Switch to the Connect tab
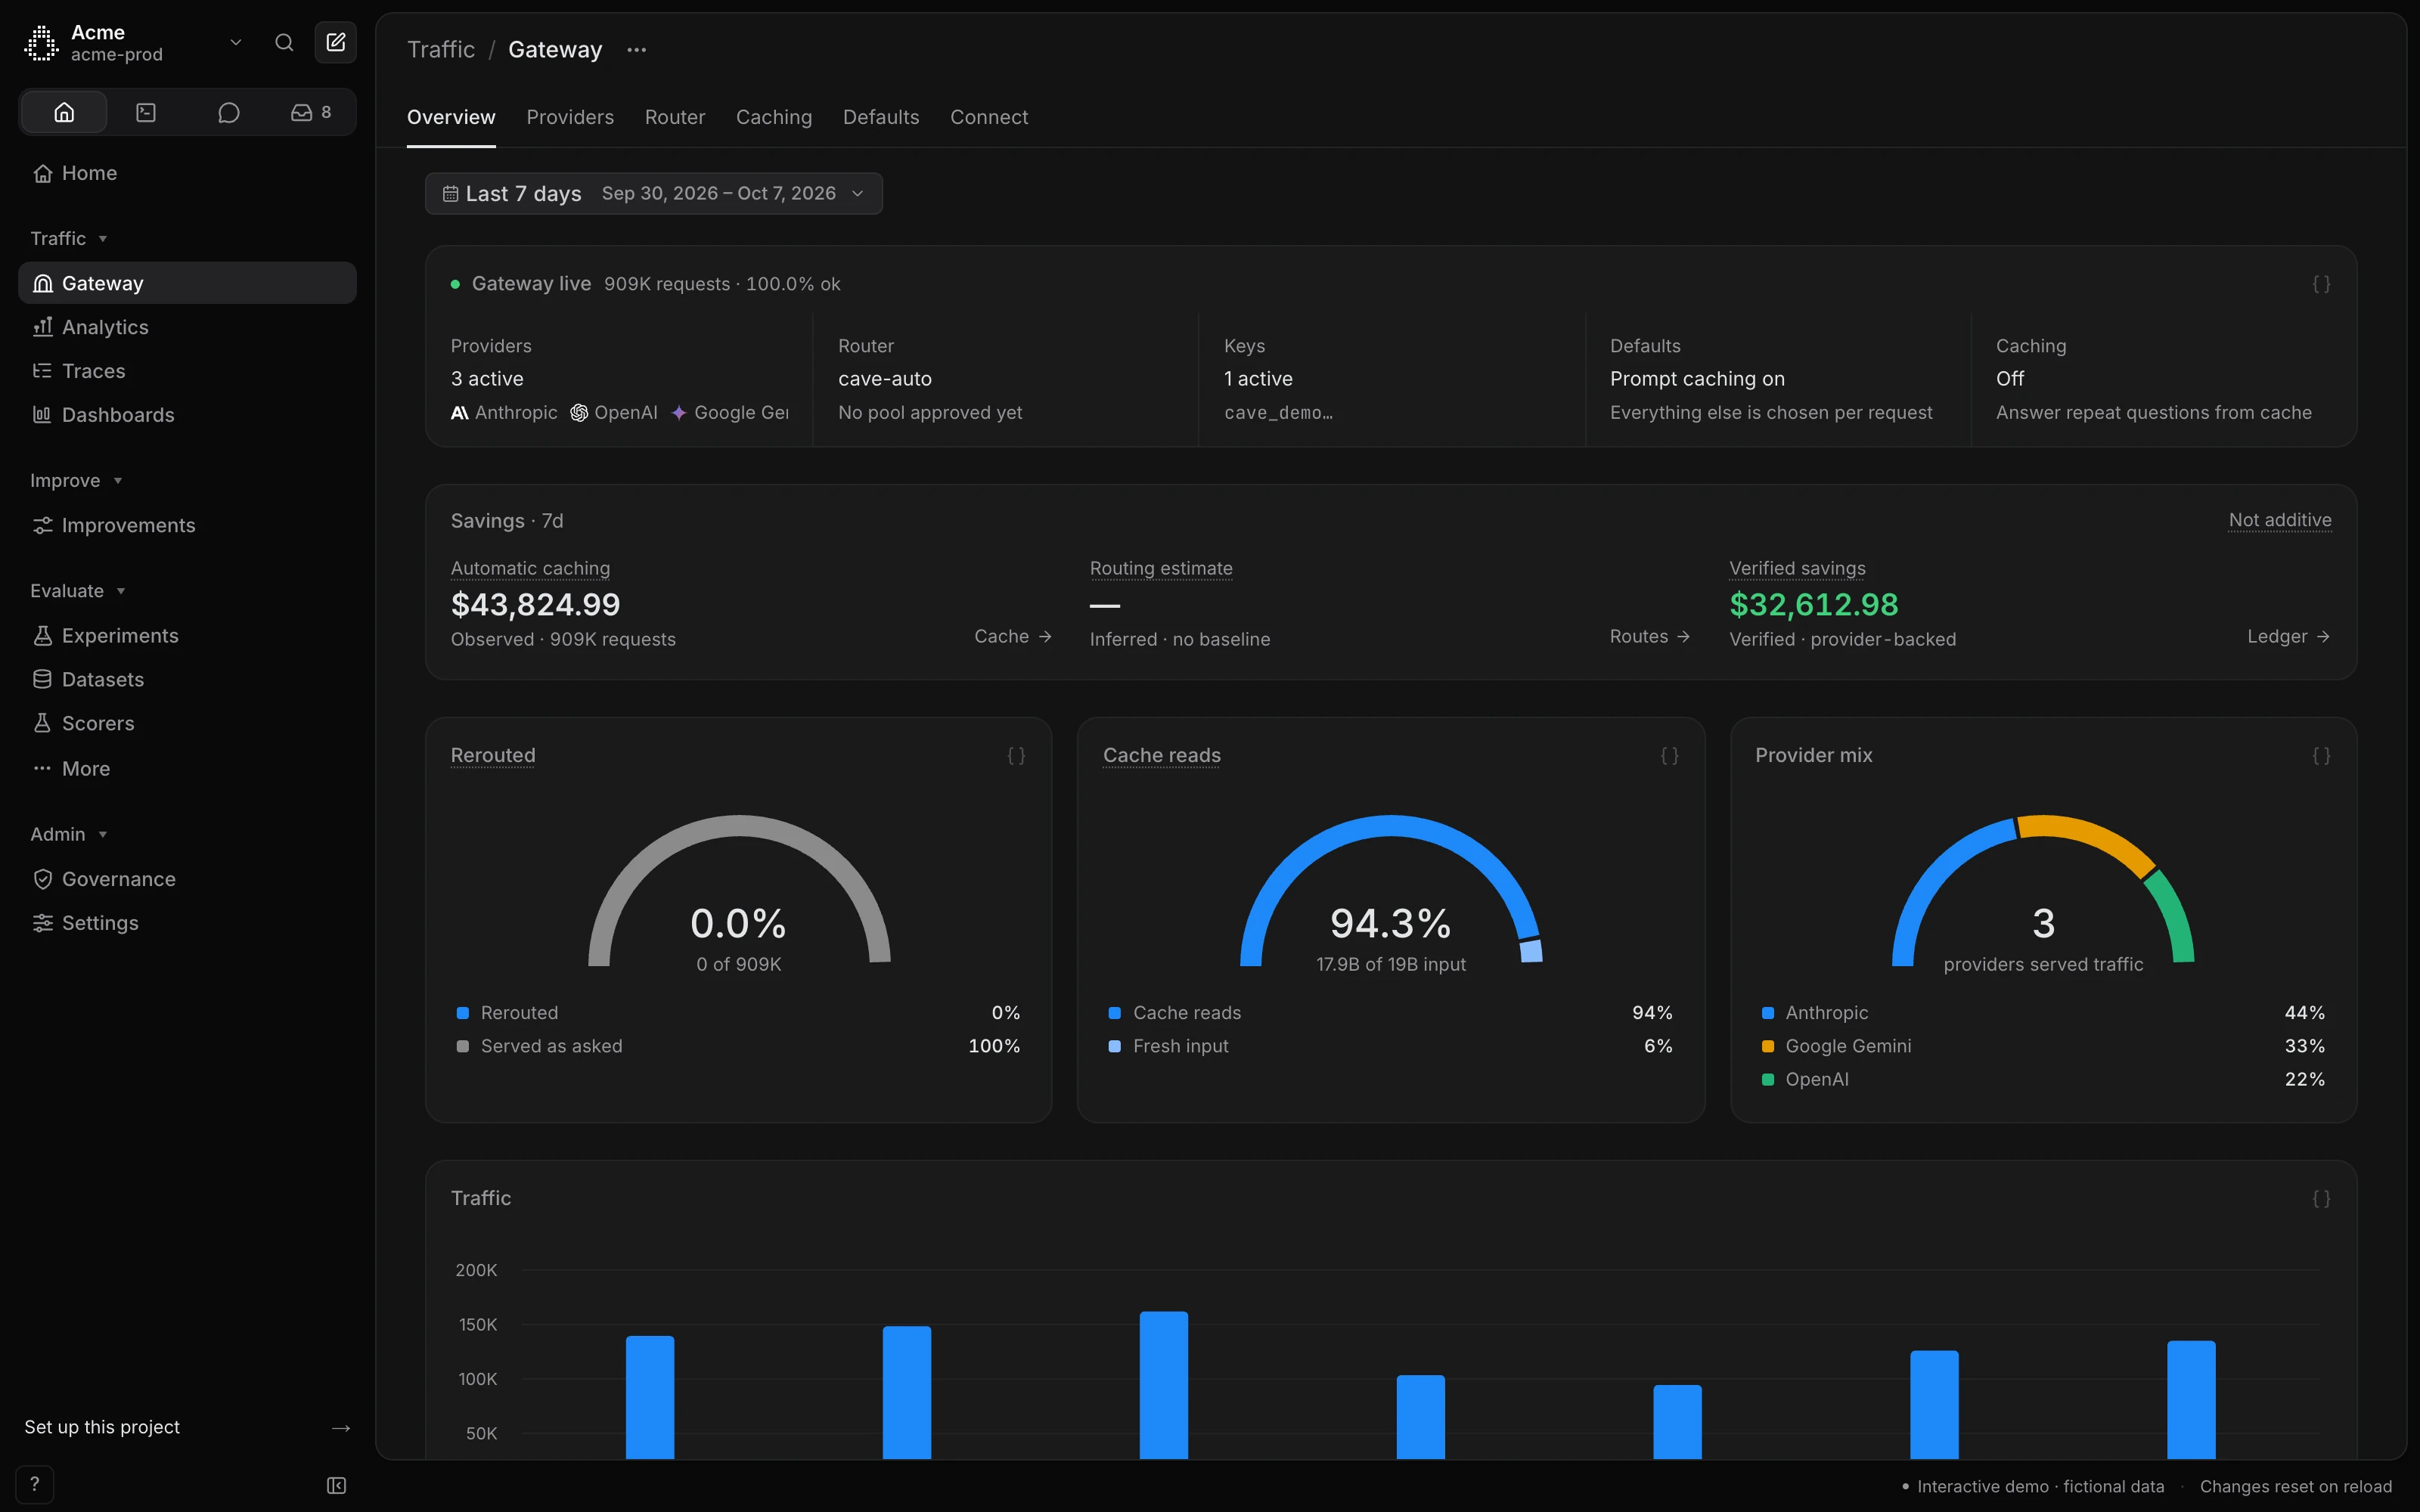 coord(989,117)
